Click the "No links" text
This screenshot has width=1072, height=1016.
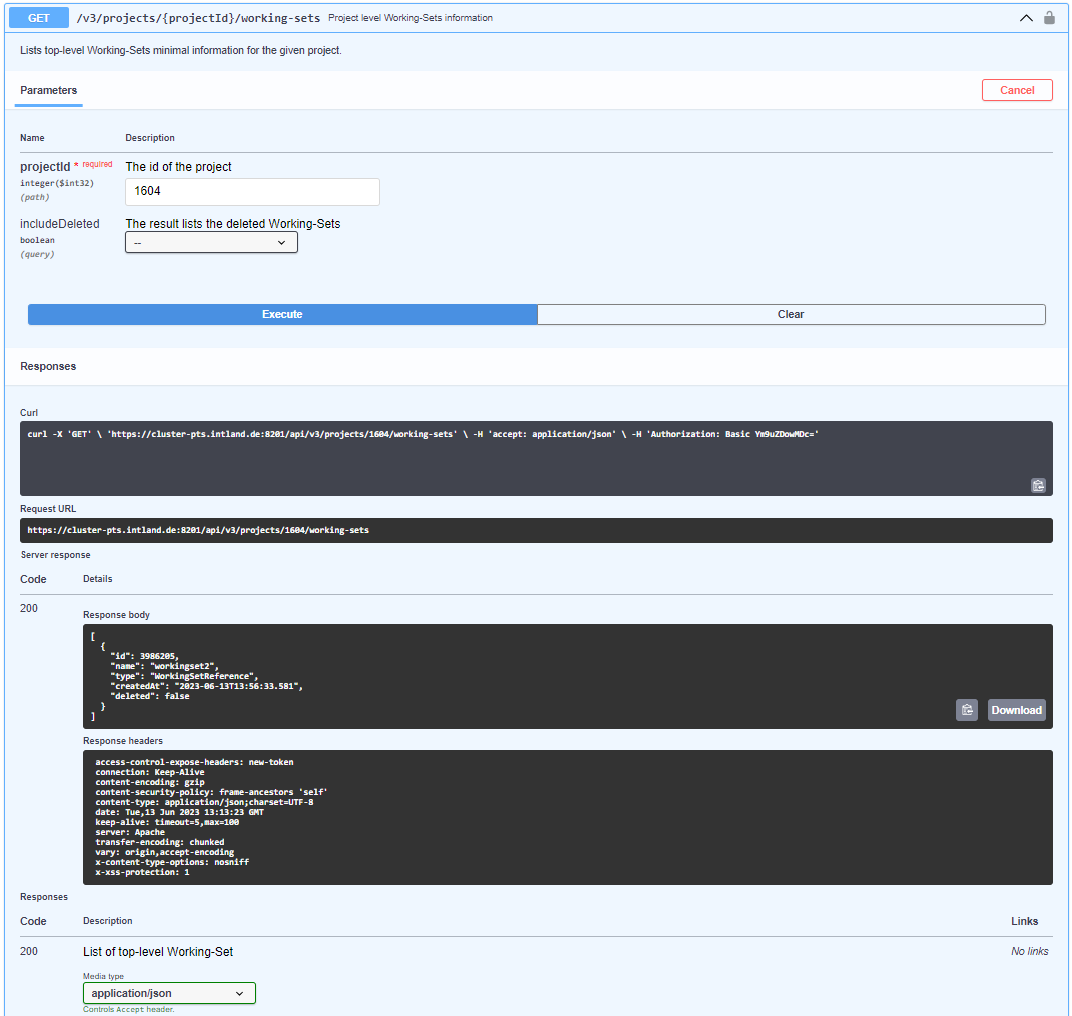(1030, 952)
